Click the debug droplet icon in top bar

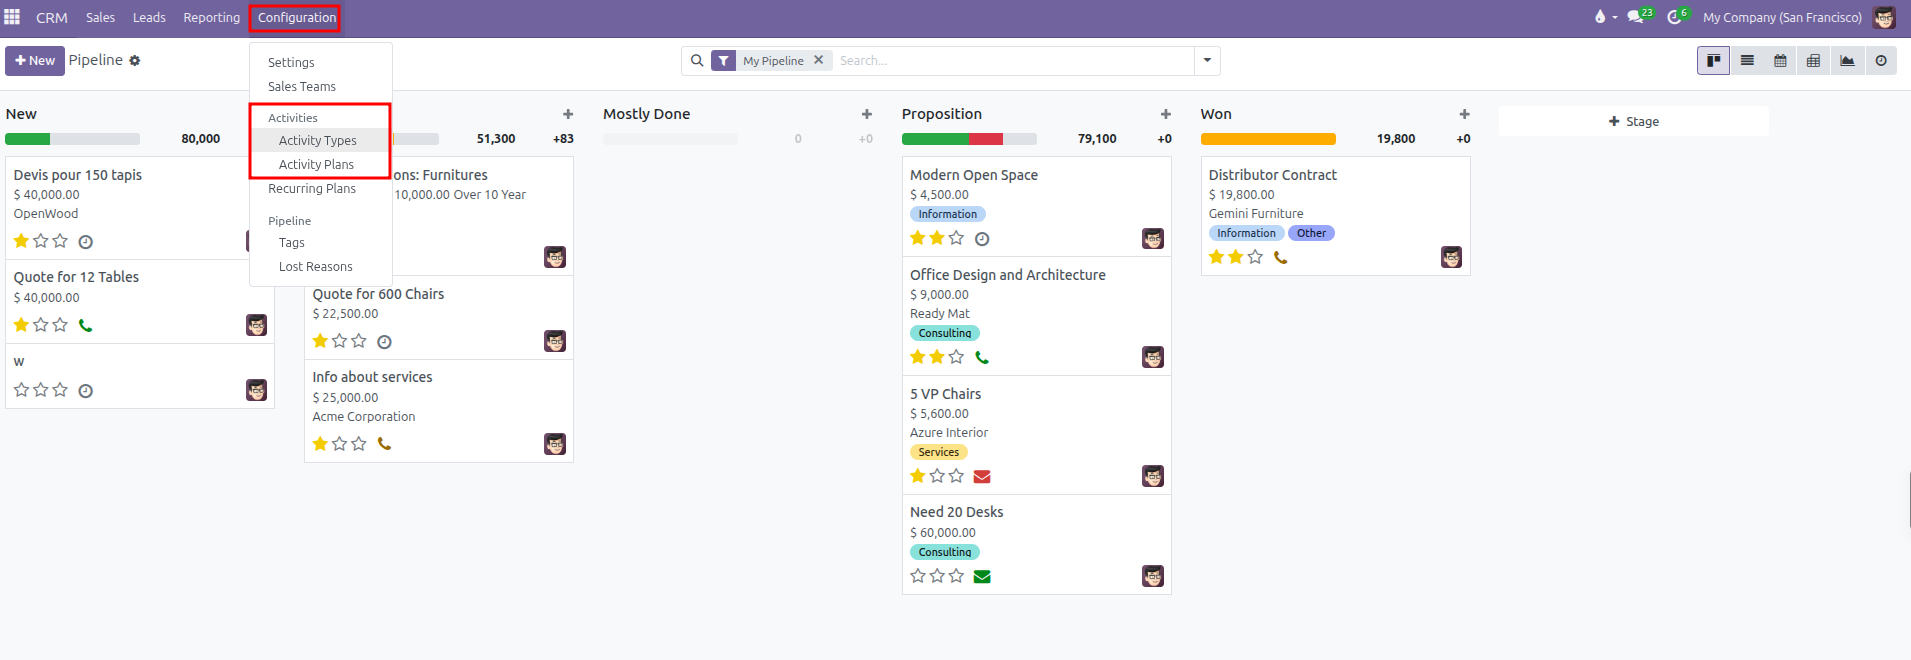tap(1600, 17)
